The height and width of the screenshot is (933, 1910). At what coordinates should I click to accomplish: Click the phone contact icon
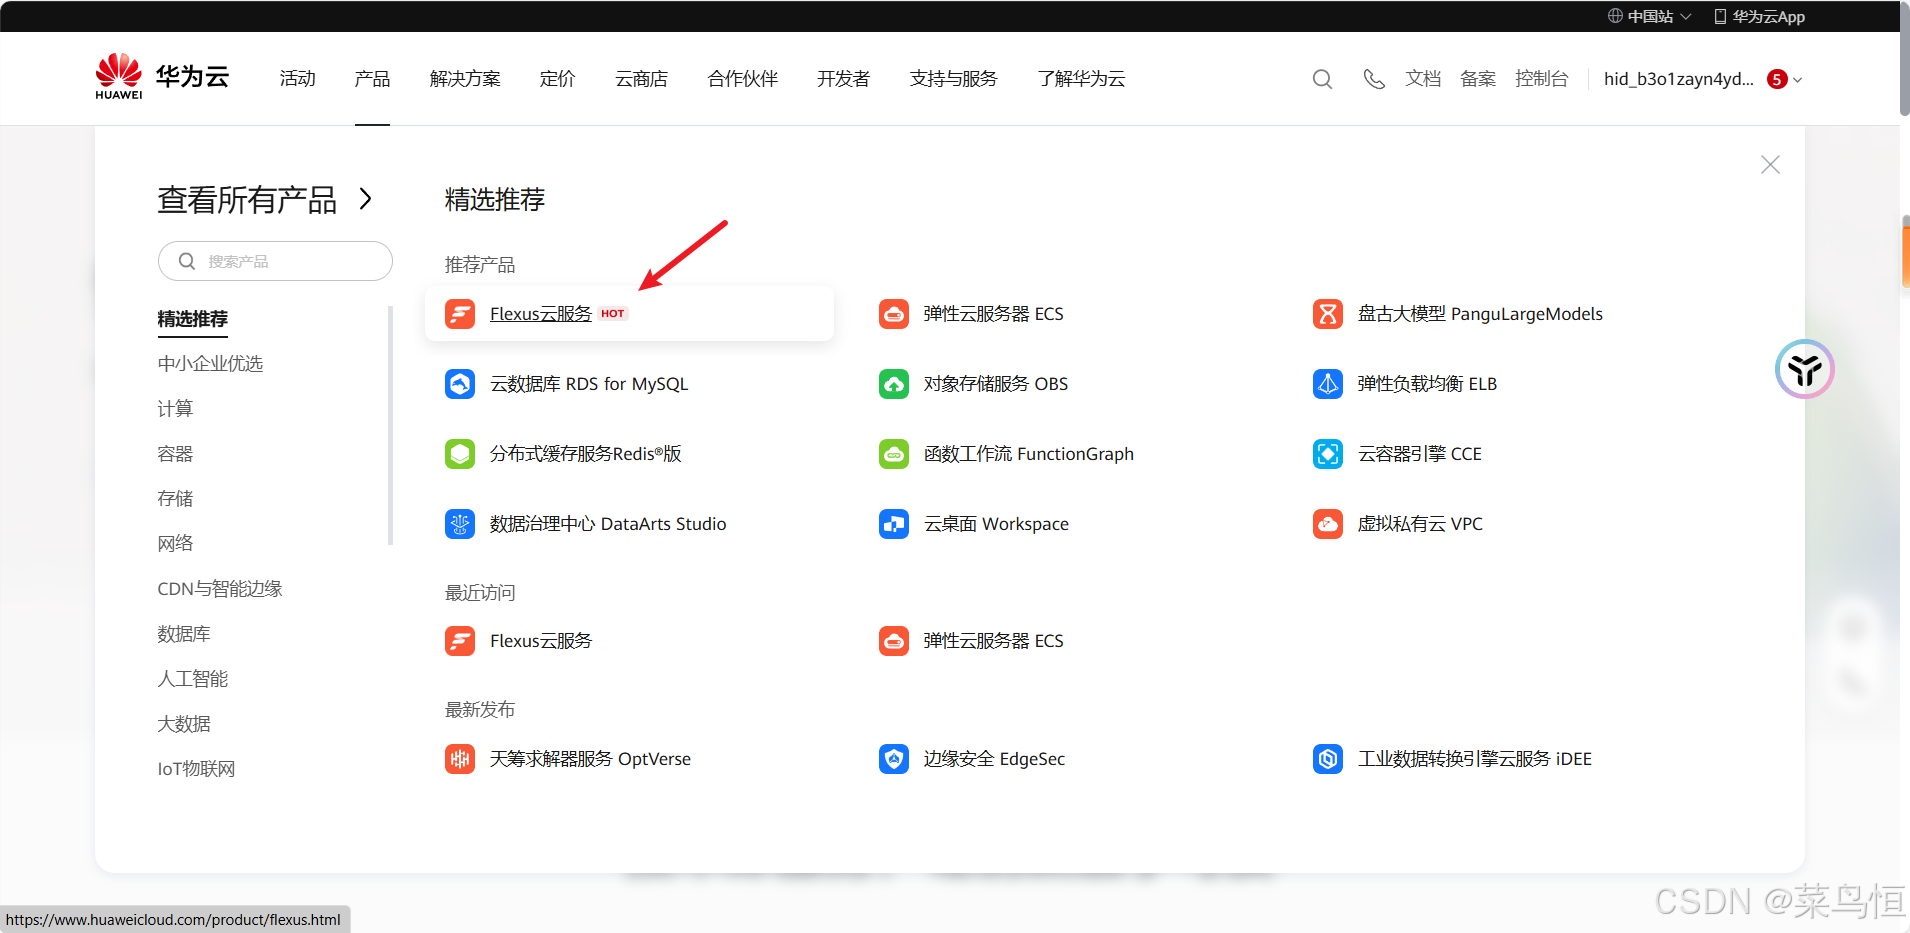[x=1373, y=79]
